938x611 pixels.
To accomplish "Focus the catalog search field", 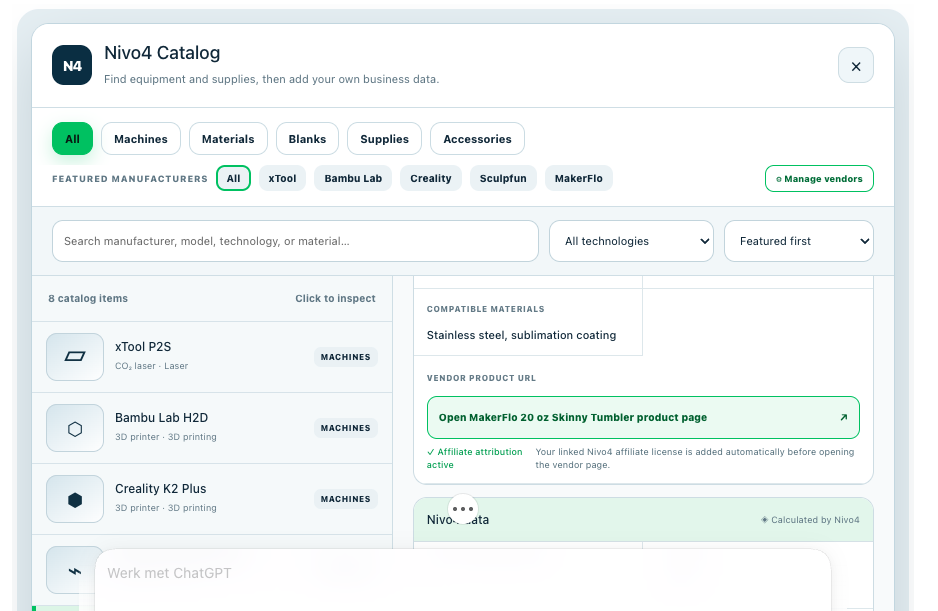I will point(296,241).
